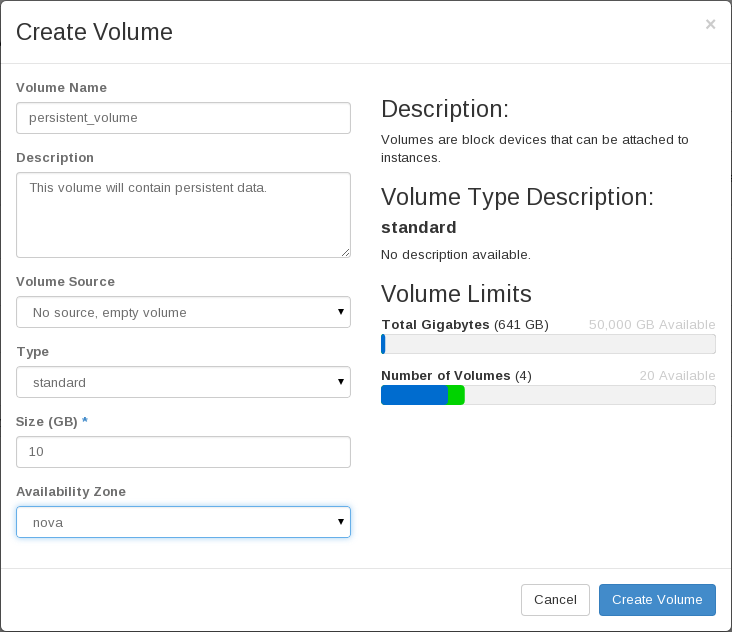Click the blue Create Volume button
Screen dimensions: 732x632
[x=657, y=600]
